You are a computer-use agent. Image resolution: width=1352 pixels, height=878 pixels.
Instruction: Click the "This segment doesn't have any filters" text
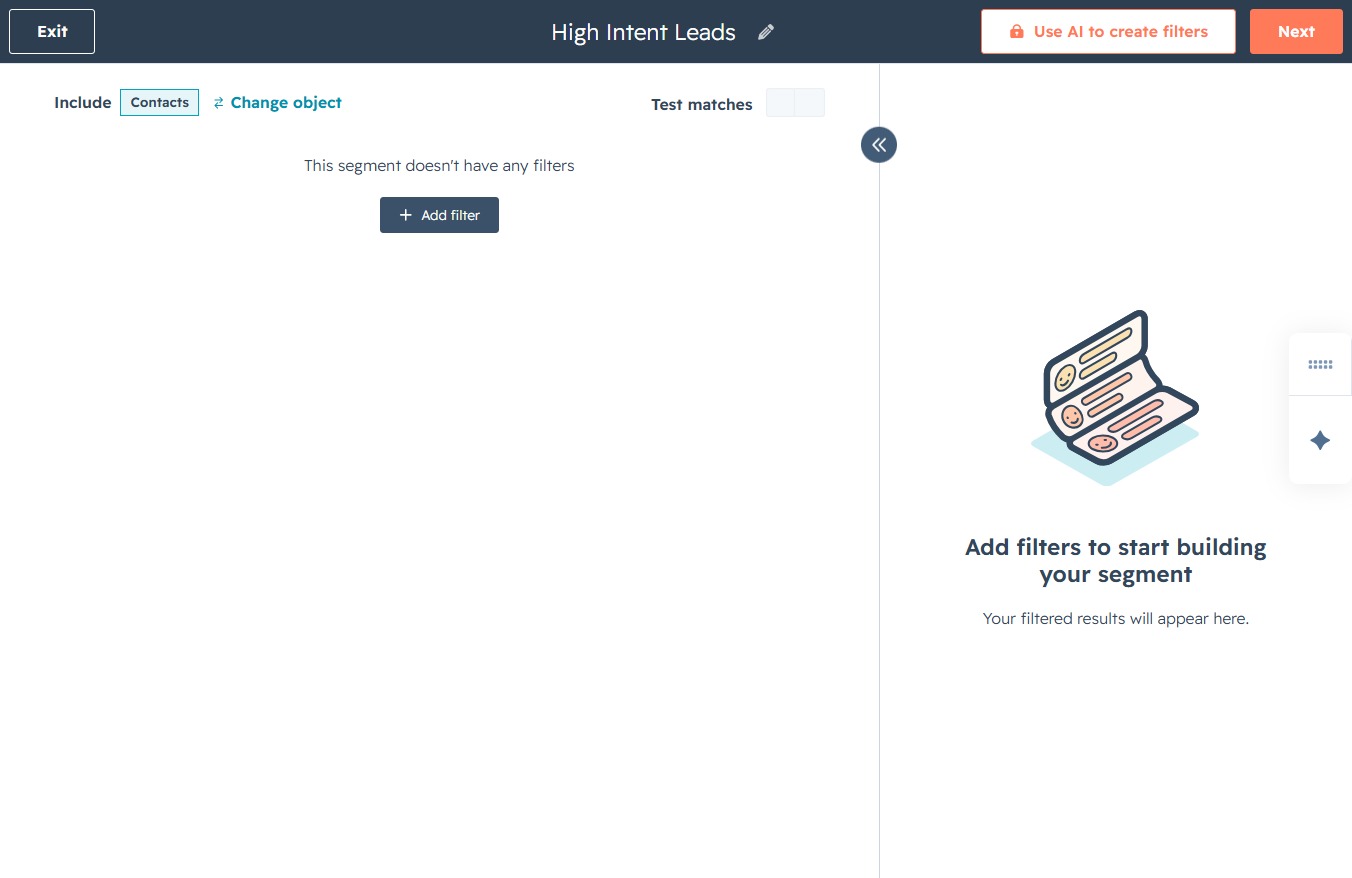439,165
